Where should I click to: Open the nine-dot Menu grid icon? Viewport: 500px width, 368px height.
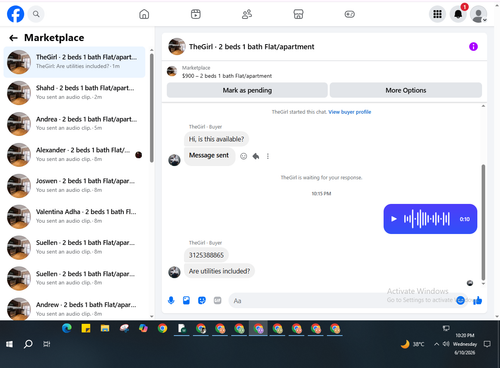point(437,14)
